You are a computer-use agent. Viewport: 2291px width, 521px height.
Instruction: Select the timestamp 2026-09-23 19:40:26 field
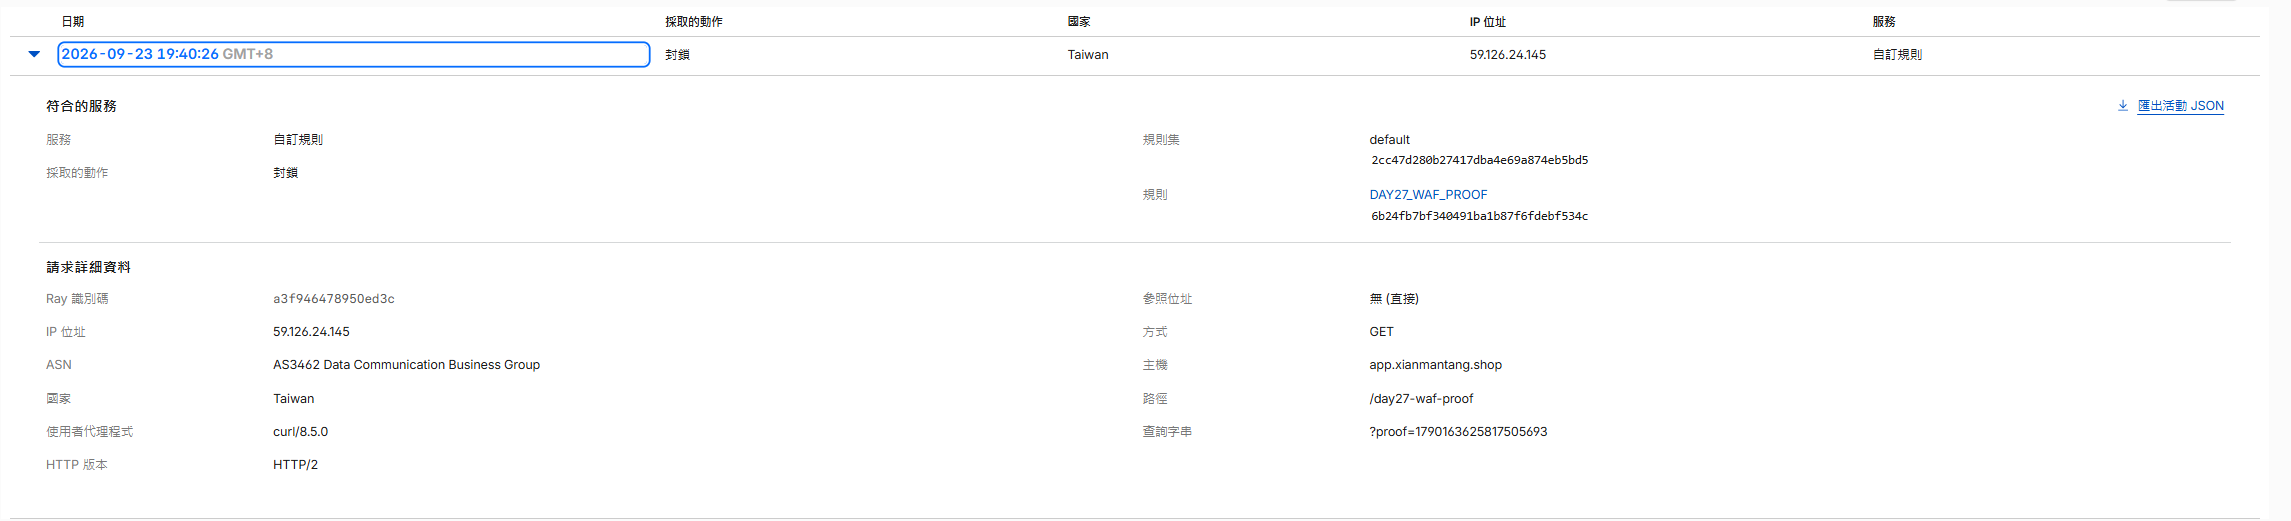pos(354,54)
